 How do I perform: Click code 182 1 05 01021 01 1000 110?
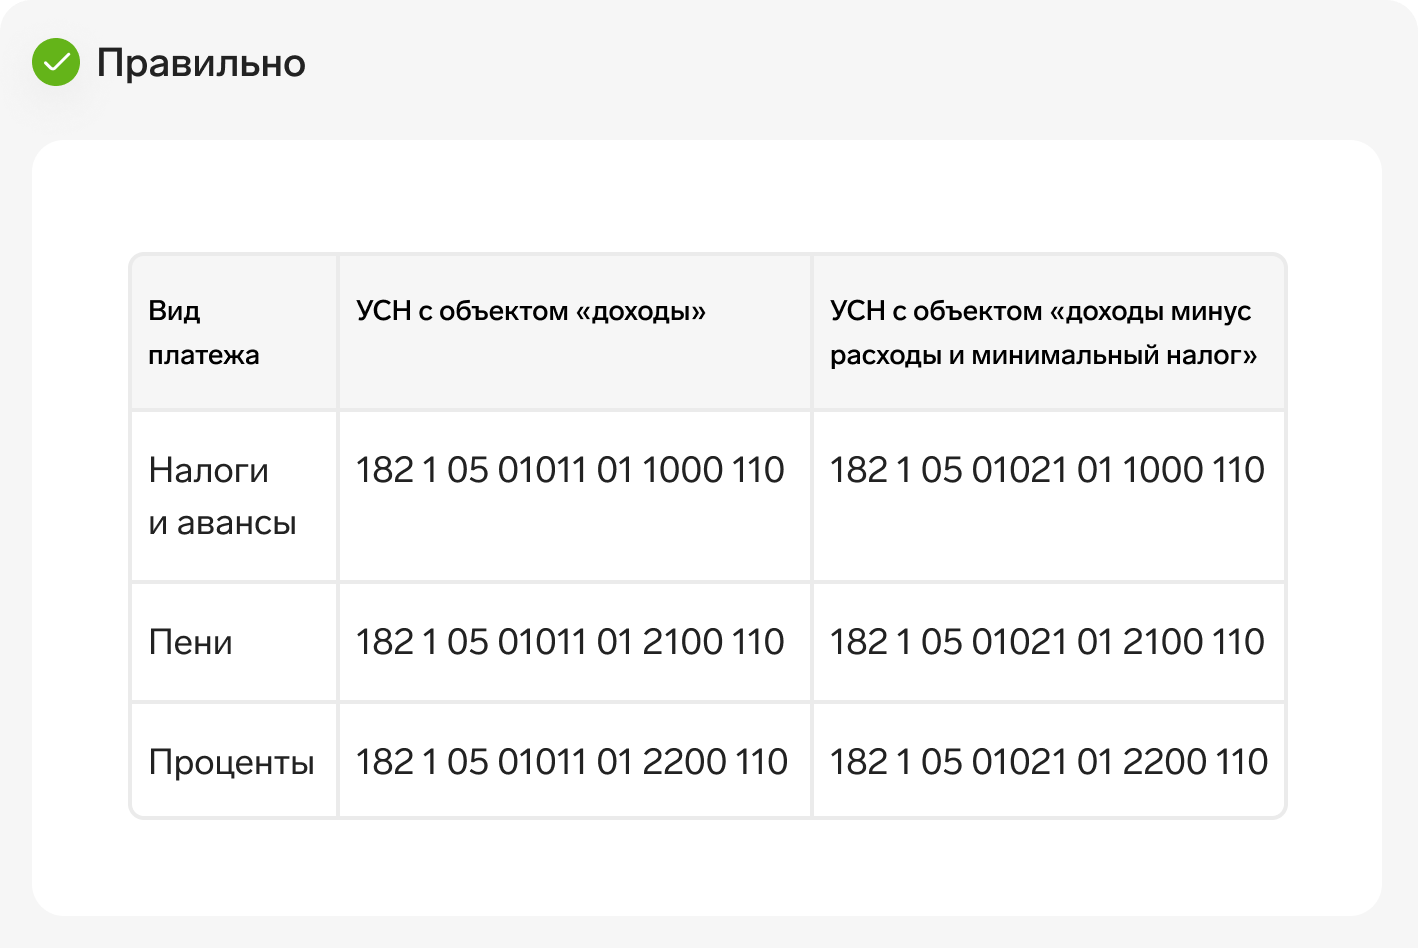point(1047,470)
